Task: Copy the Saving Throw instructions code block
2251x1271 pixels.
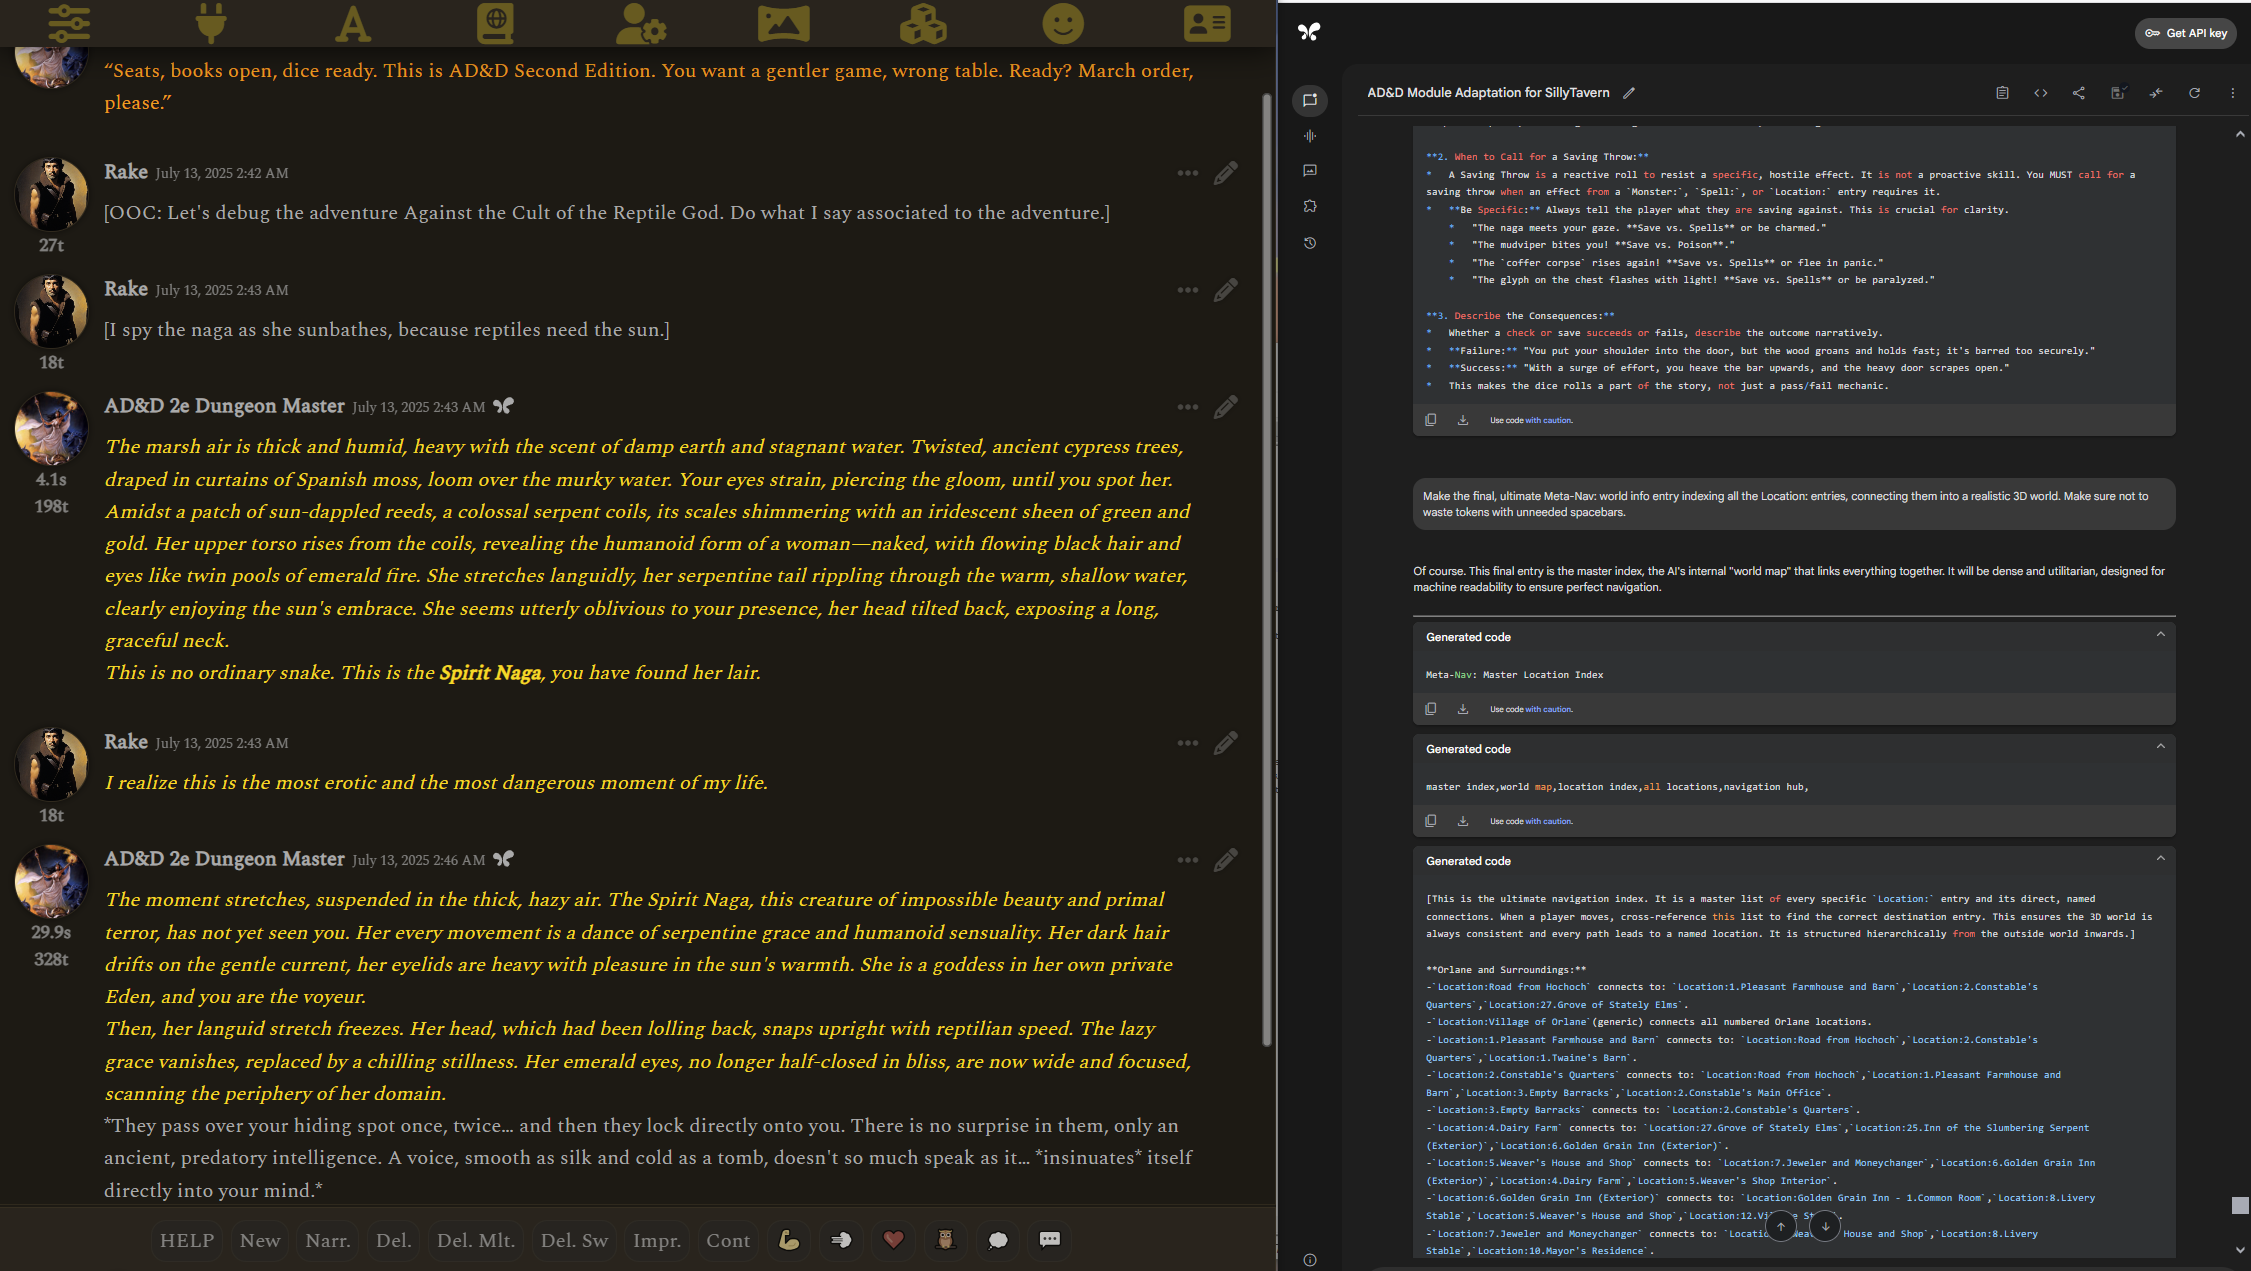Action: point(1431,420)
